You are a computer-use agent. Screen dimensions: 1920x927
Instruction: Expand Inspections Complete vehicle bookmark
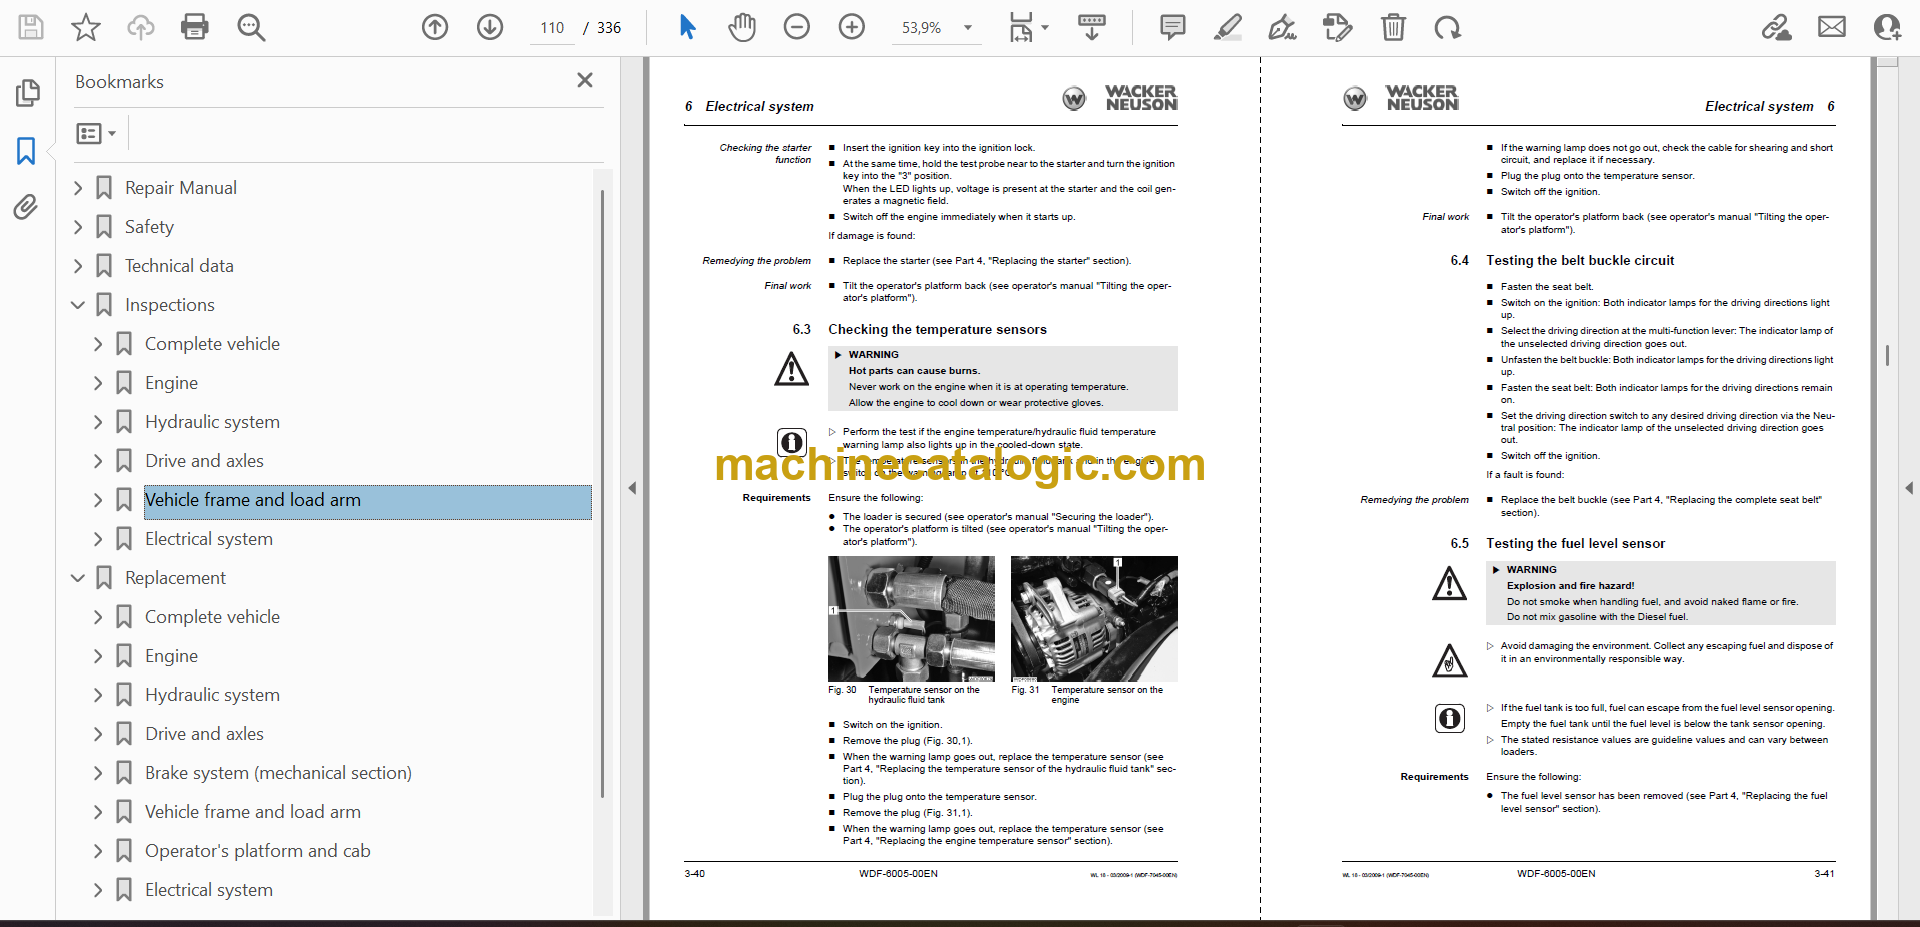pos(98,344)
